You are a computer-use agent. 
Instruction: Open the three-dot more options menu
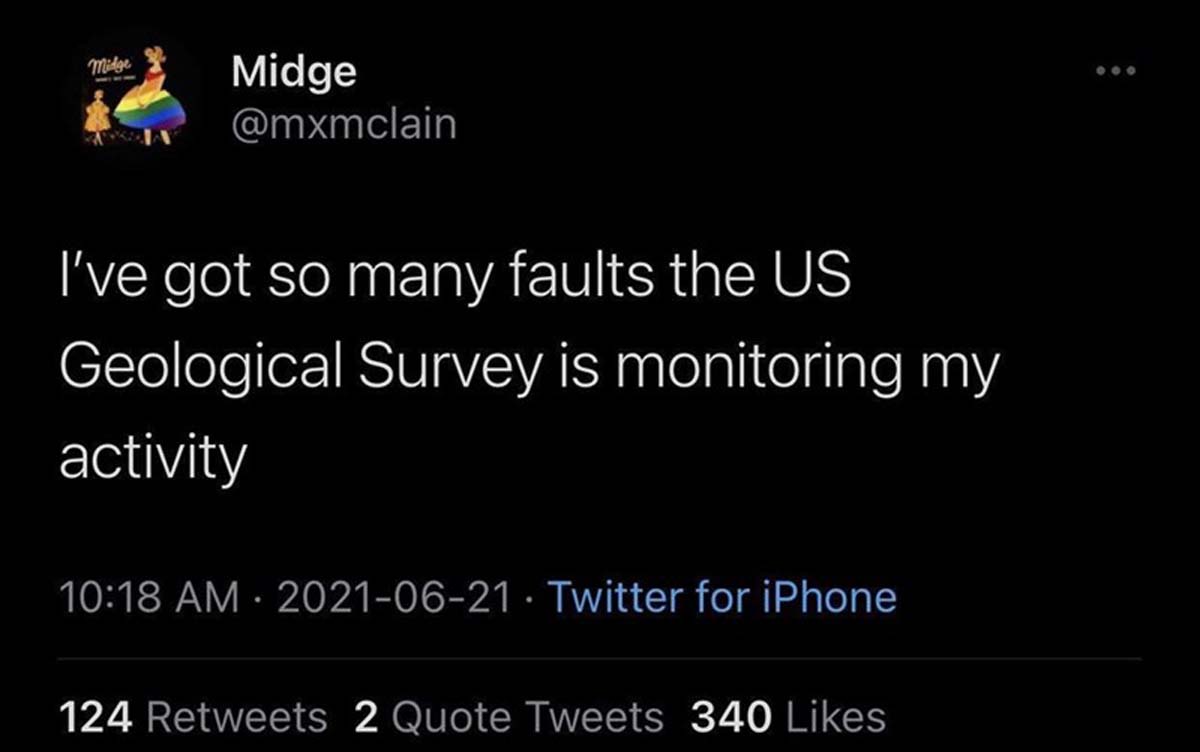tap(1116, 72)
